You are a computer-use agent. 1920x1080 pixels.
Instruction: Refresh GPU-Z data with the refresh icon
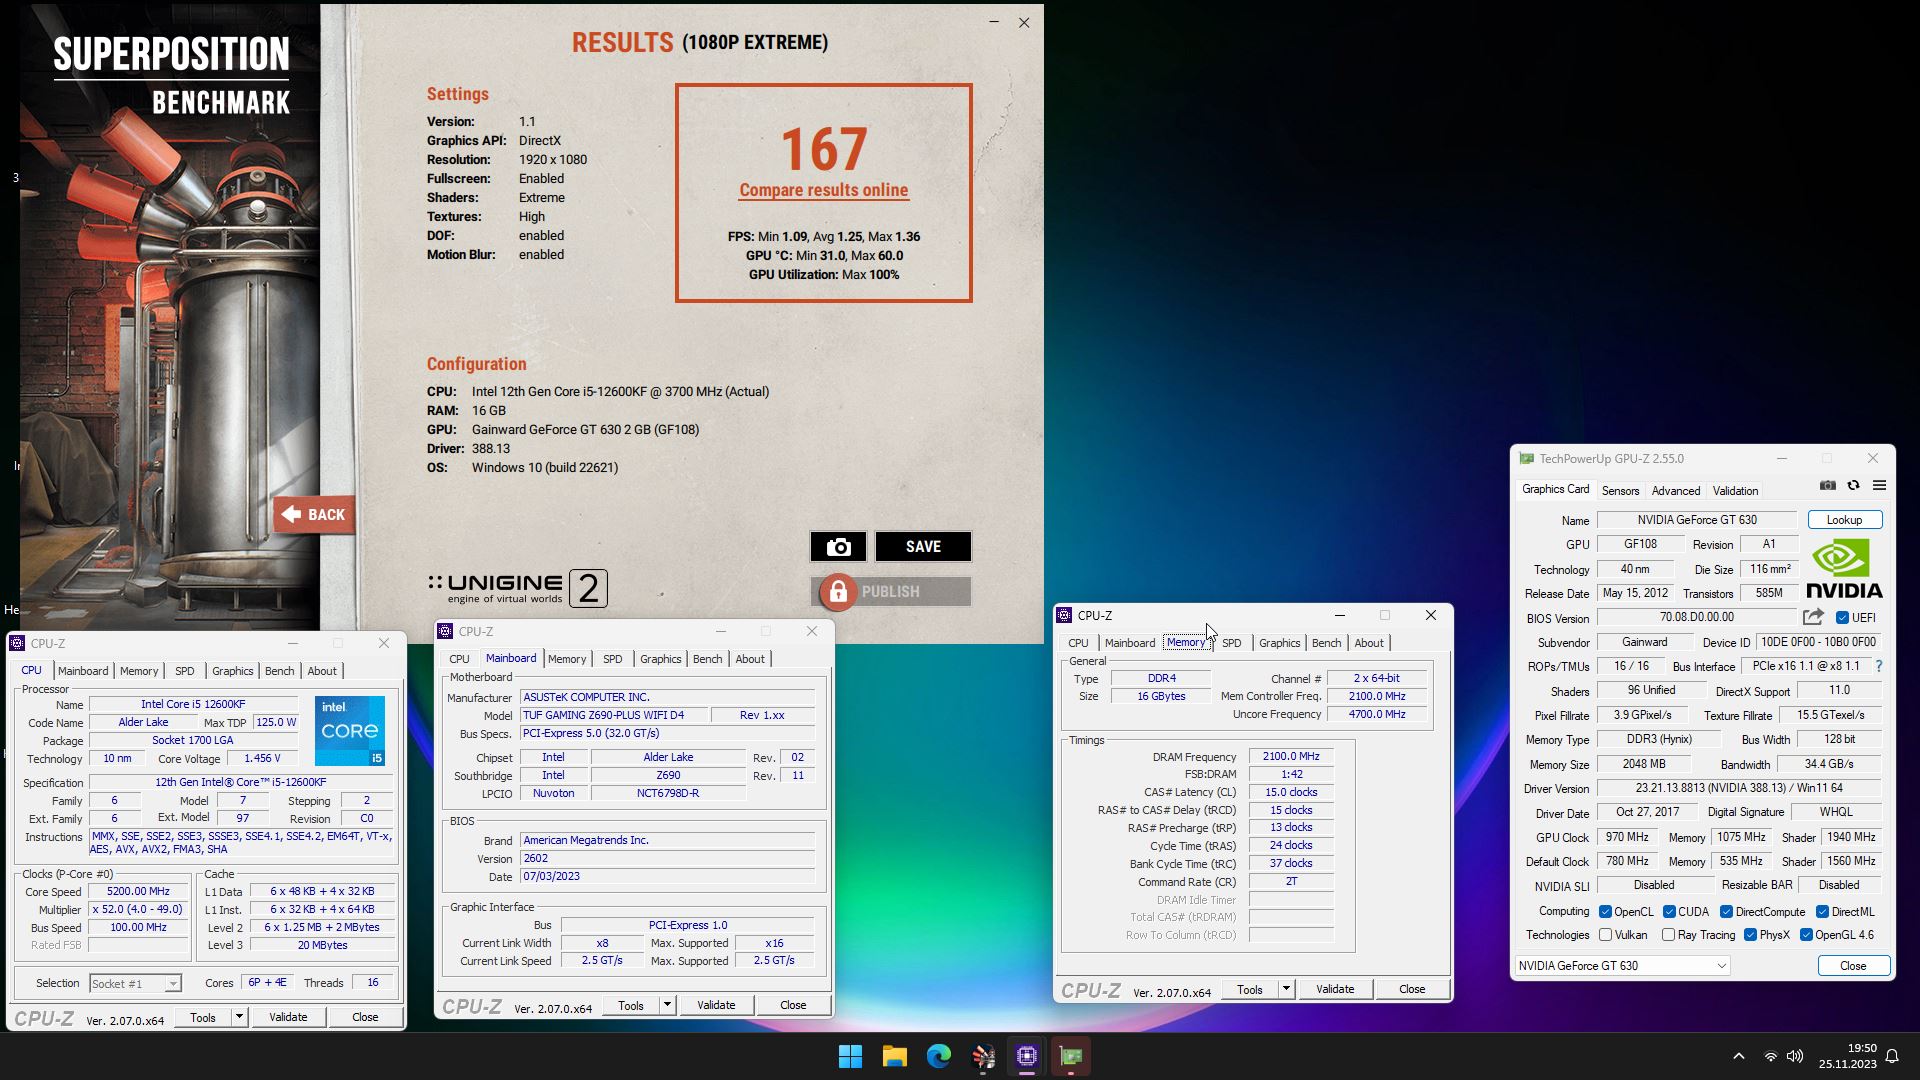click(1853, 486)
